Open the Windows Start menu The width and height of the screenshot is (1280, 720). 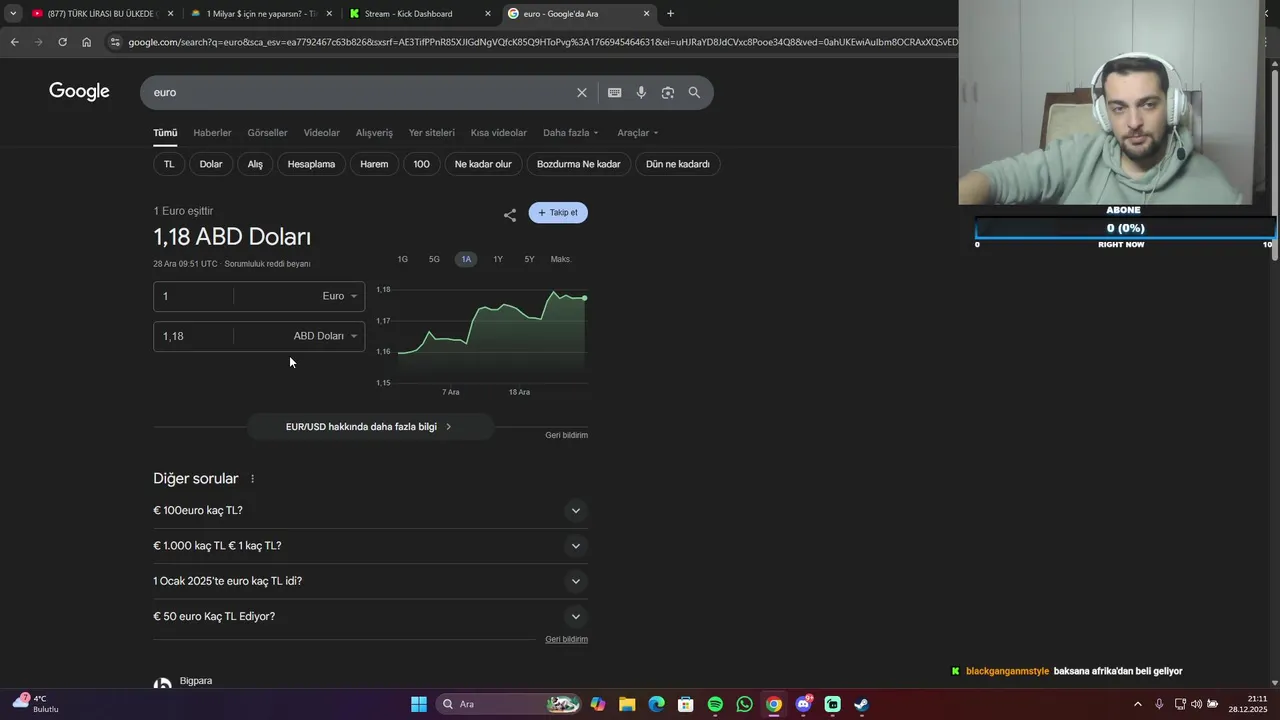coord(419,704)
